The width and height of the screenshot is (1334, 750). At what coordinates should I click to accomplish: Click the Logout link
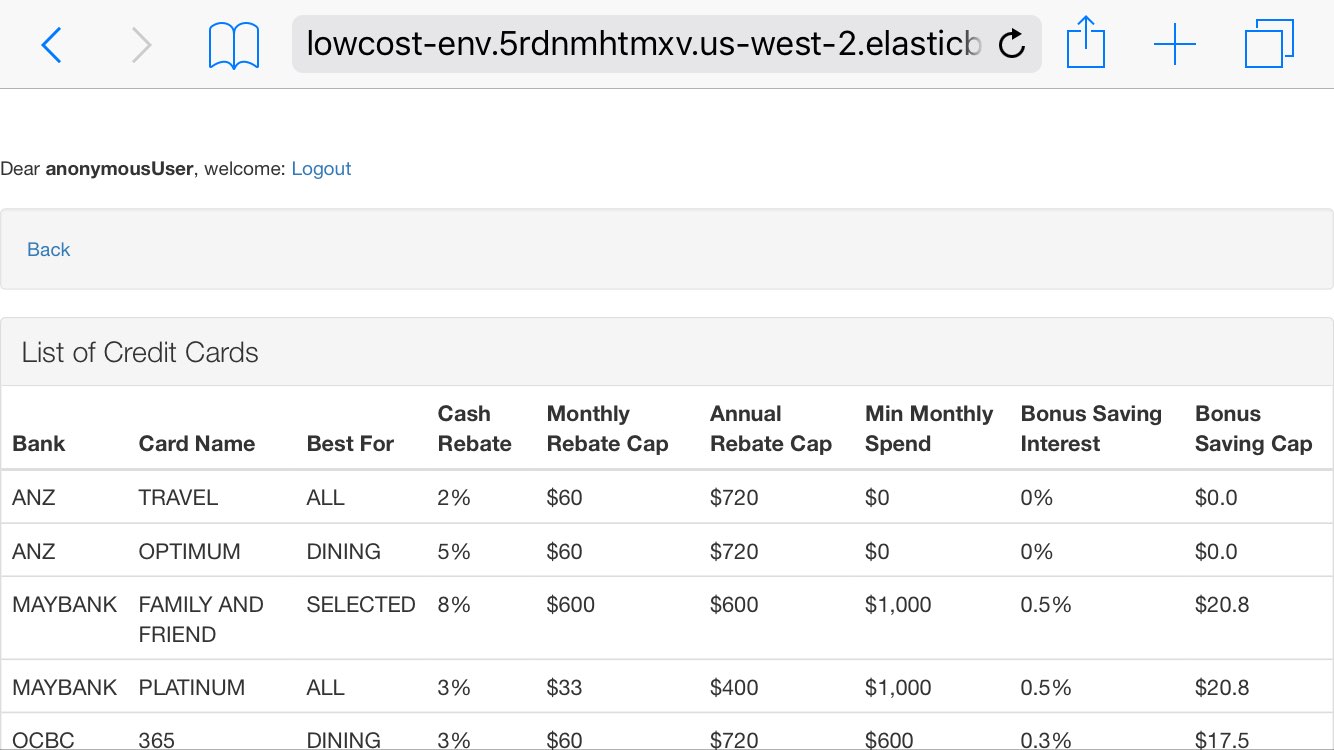(321, 169)
